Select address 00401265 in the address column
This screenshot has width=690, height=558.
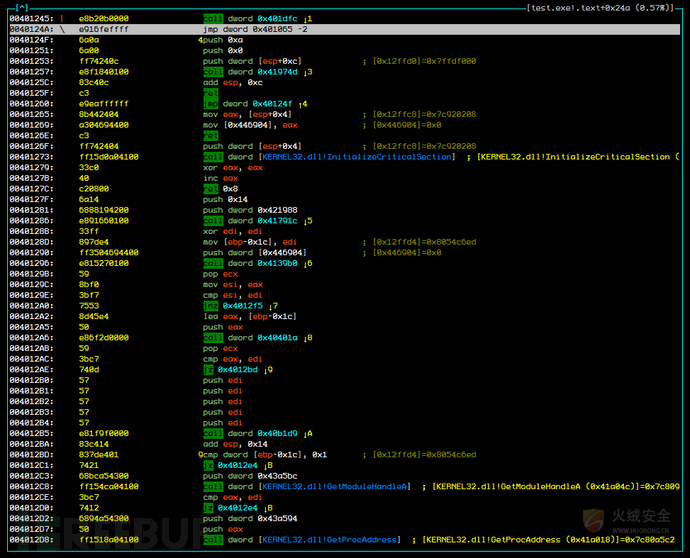31,114
